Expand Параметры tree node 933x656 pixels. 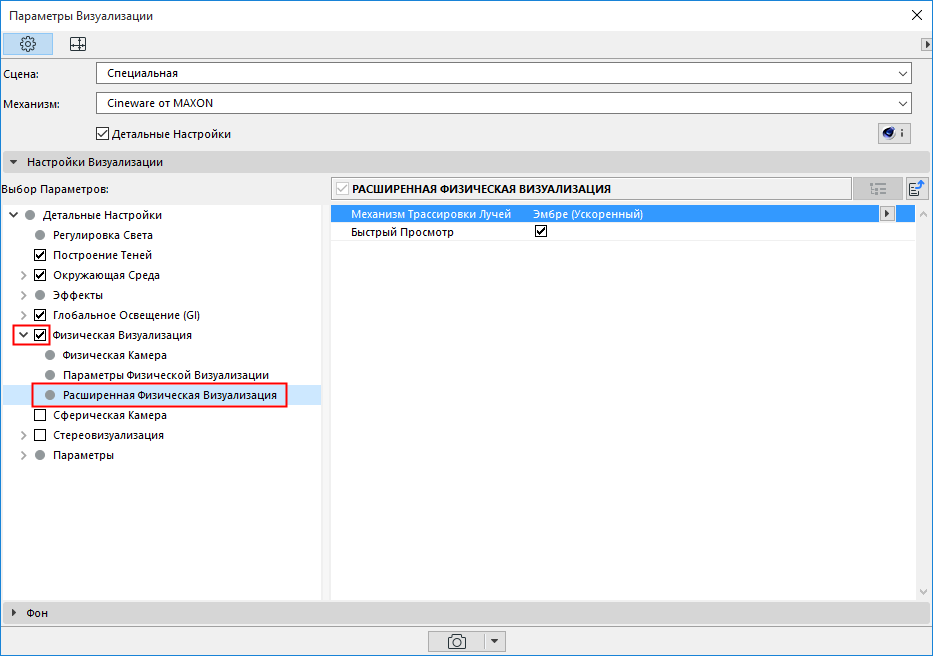(24, 455)
